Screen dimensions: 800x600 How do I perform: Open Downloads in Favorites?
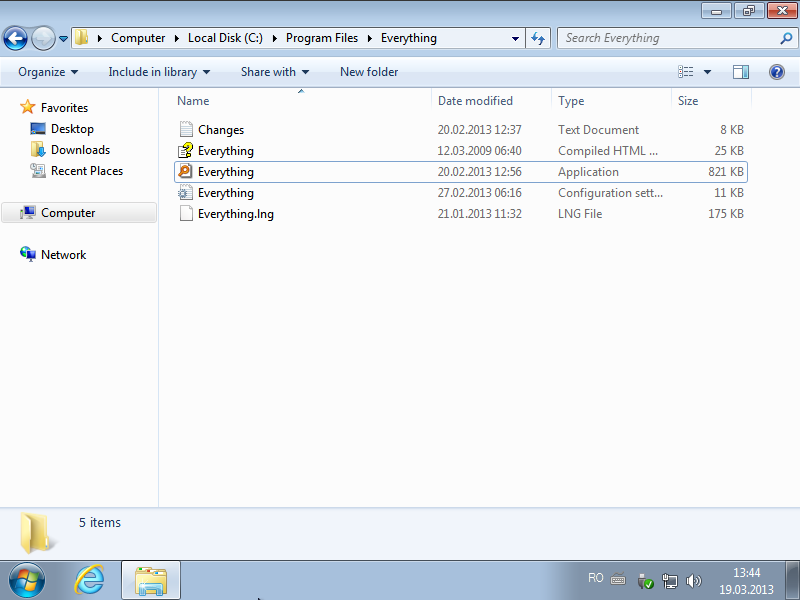(x=70, y=149)
